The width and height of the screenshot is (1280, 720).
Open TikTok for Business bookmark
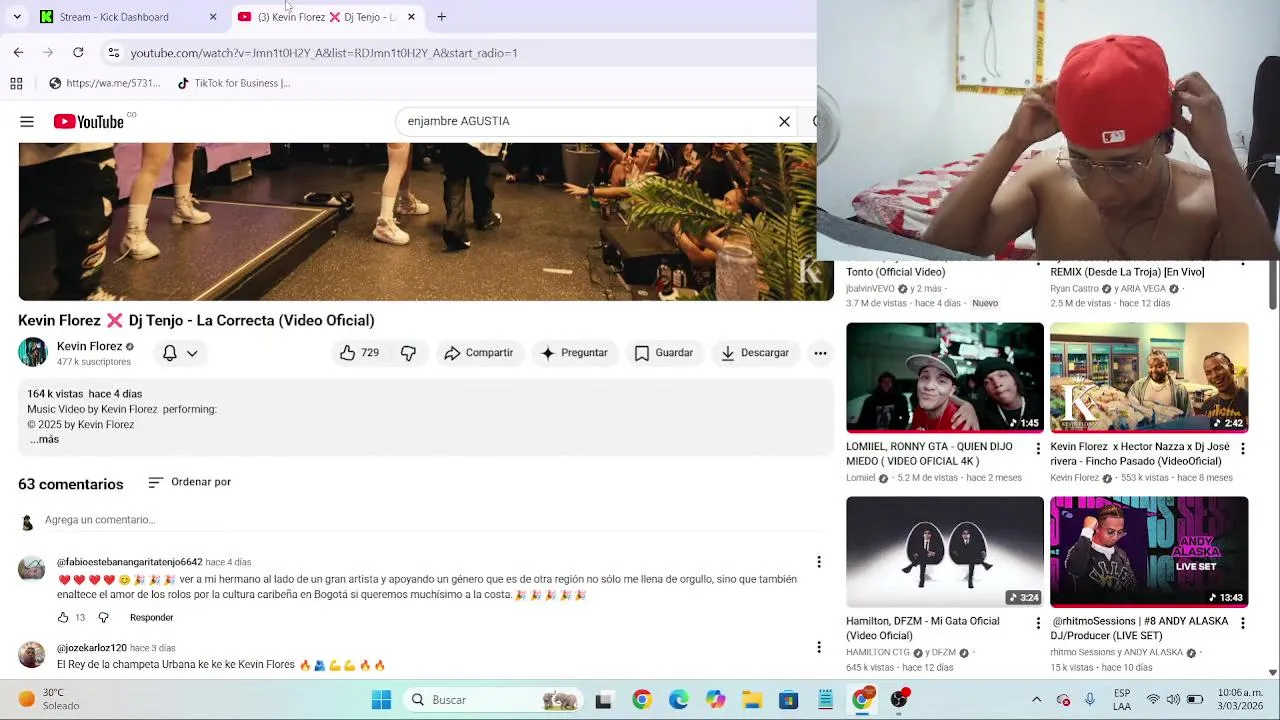coord(233,84)
